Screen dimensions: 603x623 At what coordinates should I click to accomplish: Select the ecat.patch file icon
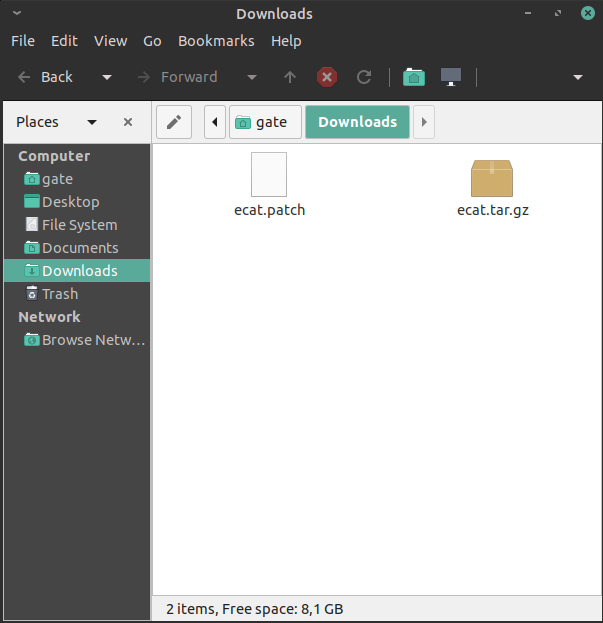pos(269,174)
